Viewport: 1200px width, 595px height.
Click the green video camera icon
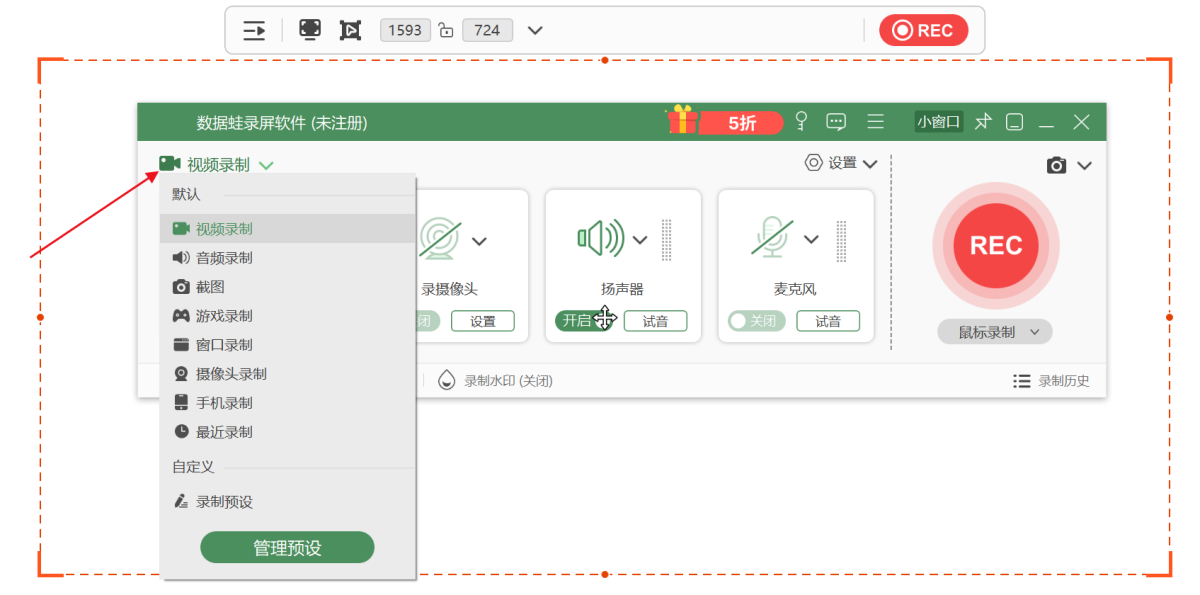pyautogui.click(x=169, y=164)
